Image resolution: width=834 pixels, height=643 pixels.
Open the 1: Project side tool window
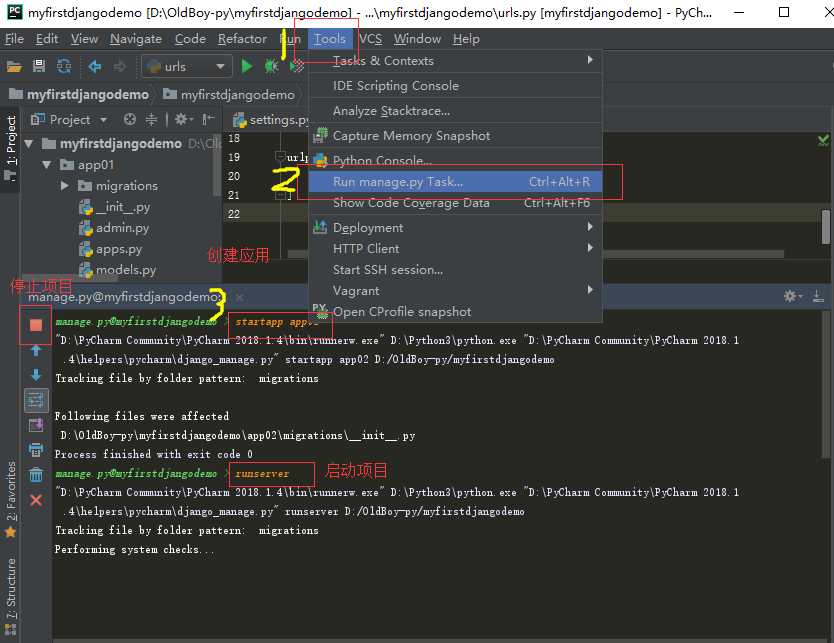coord(11,148)
